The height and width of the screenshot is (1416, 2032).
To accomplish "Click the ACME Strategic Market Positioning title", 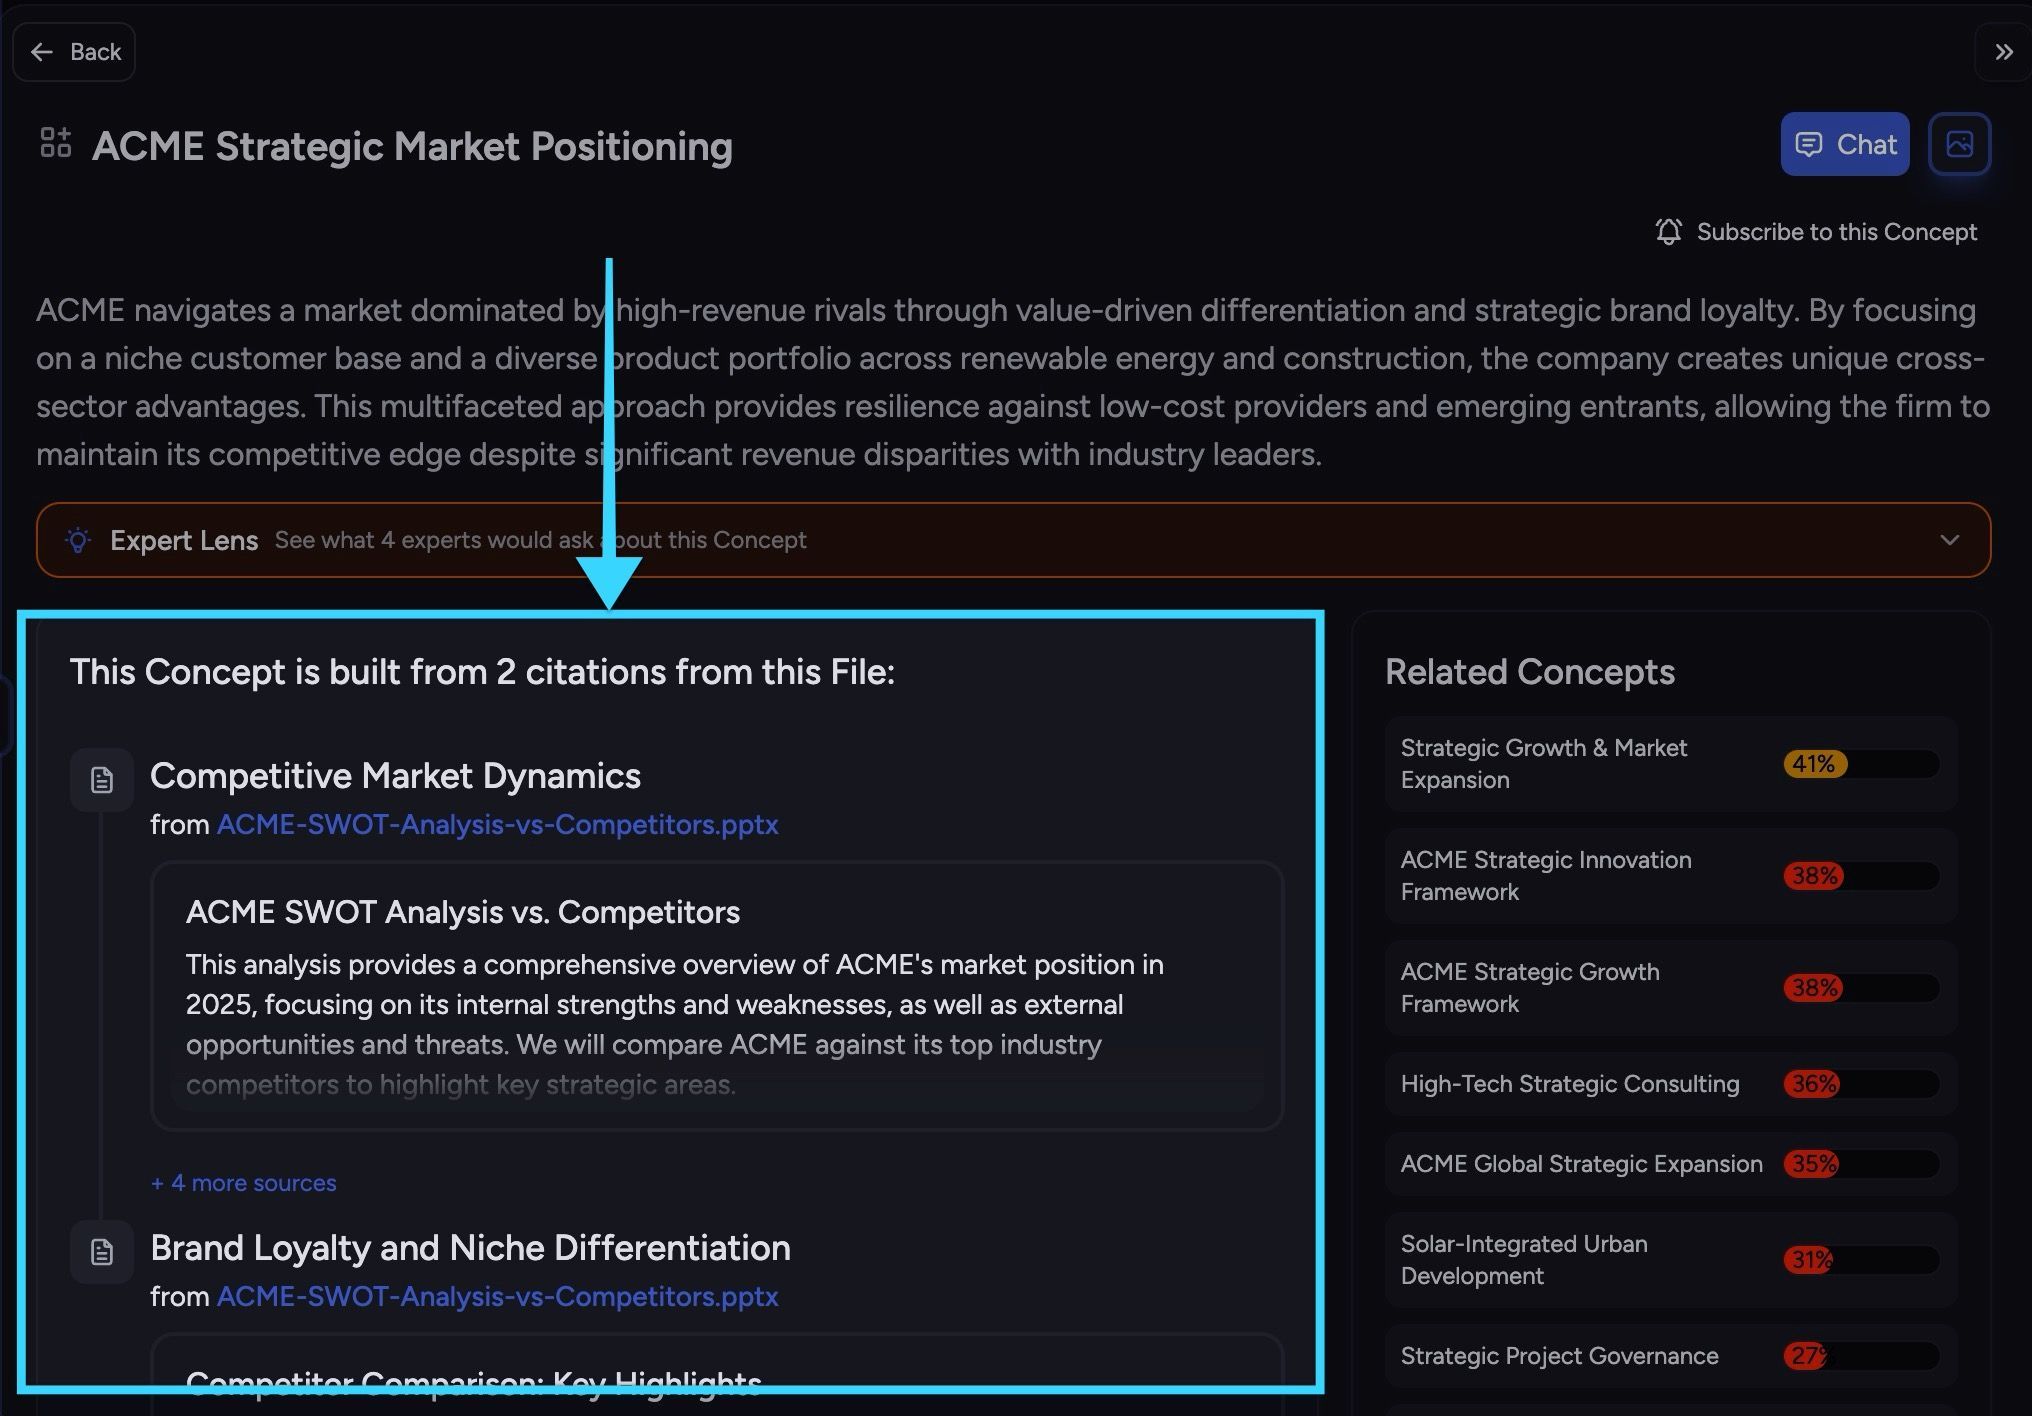I will [412, 146].
